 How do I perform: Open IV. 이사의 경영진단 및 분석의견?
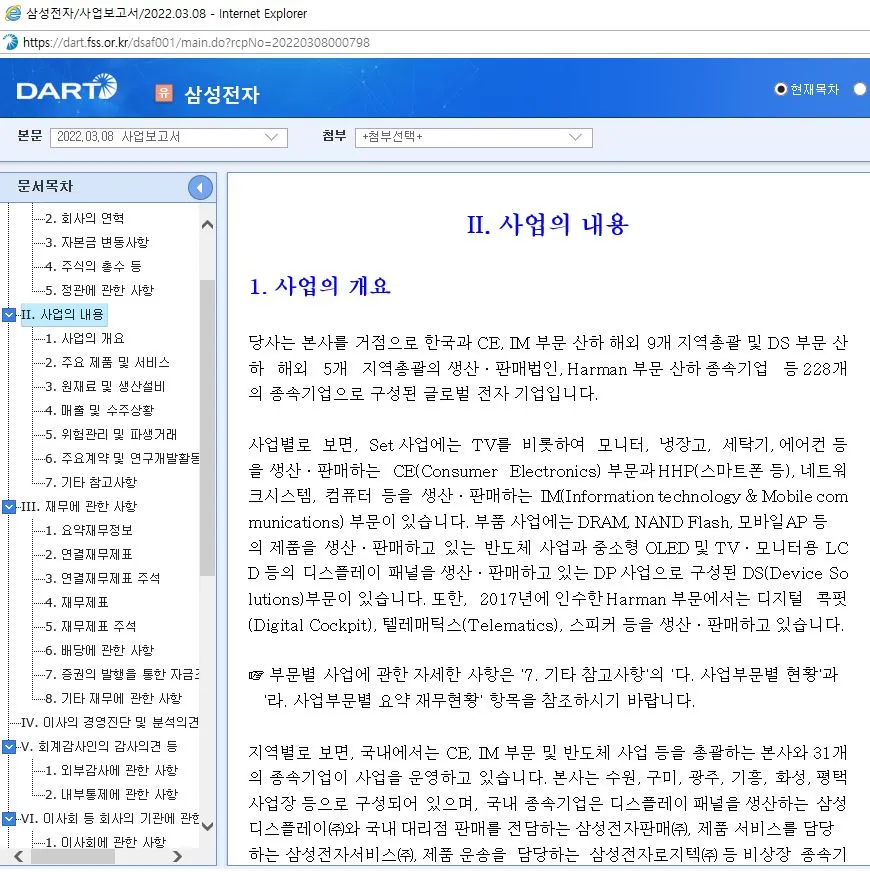pos(110,722)
